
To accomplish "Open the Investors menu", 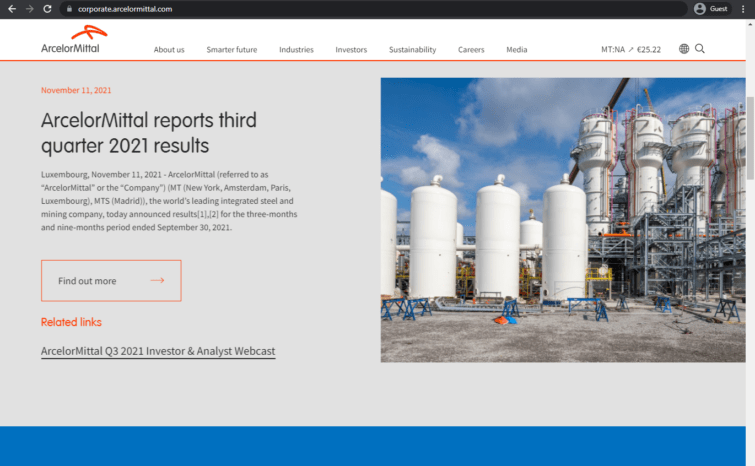I will click(x=351, y=50).
